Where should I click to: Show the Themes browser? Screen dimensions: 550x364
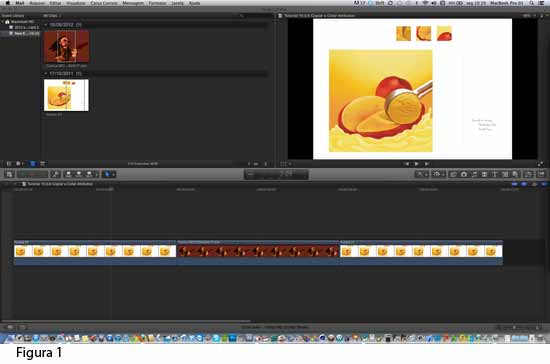click(x=515, y=174)
